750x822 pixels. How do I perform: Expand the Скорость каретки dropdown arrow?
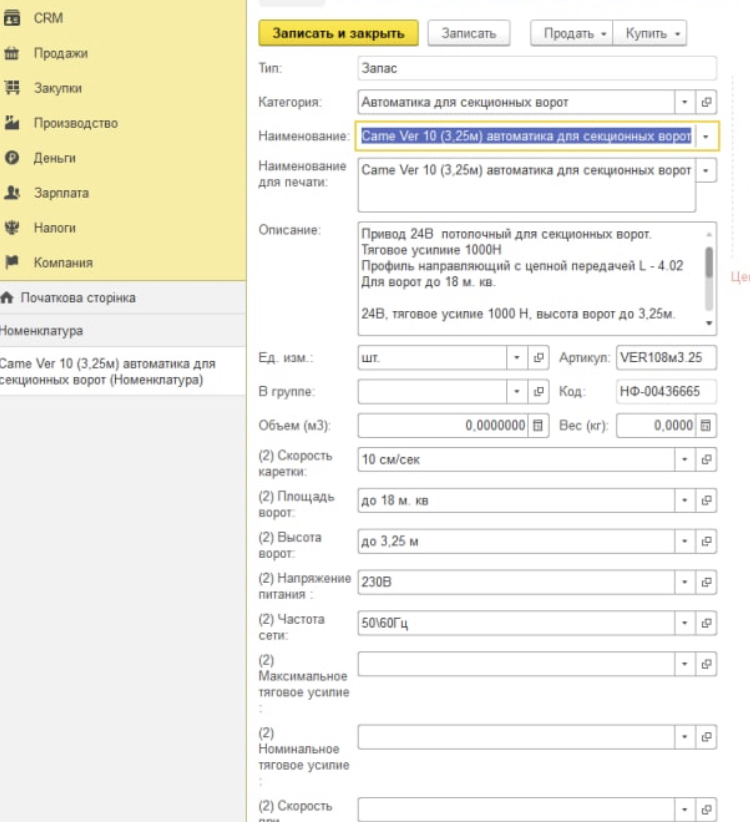pos(684,459)
